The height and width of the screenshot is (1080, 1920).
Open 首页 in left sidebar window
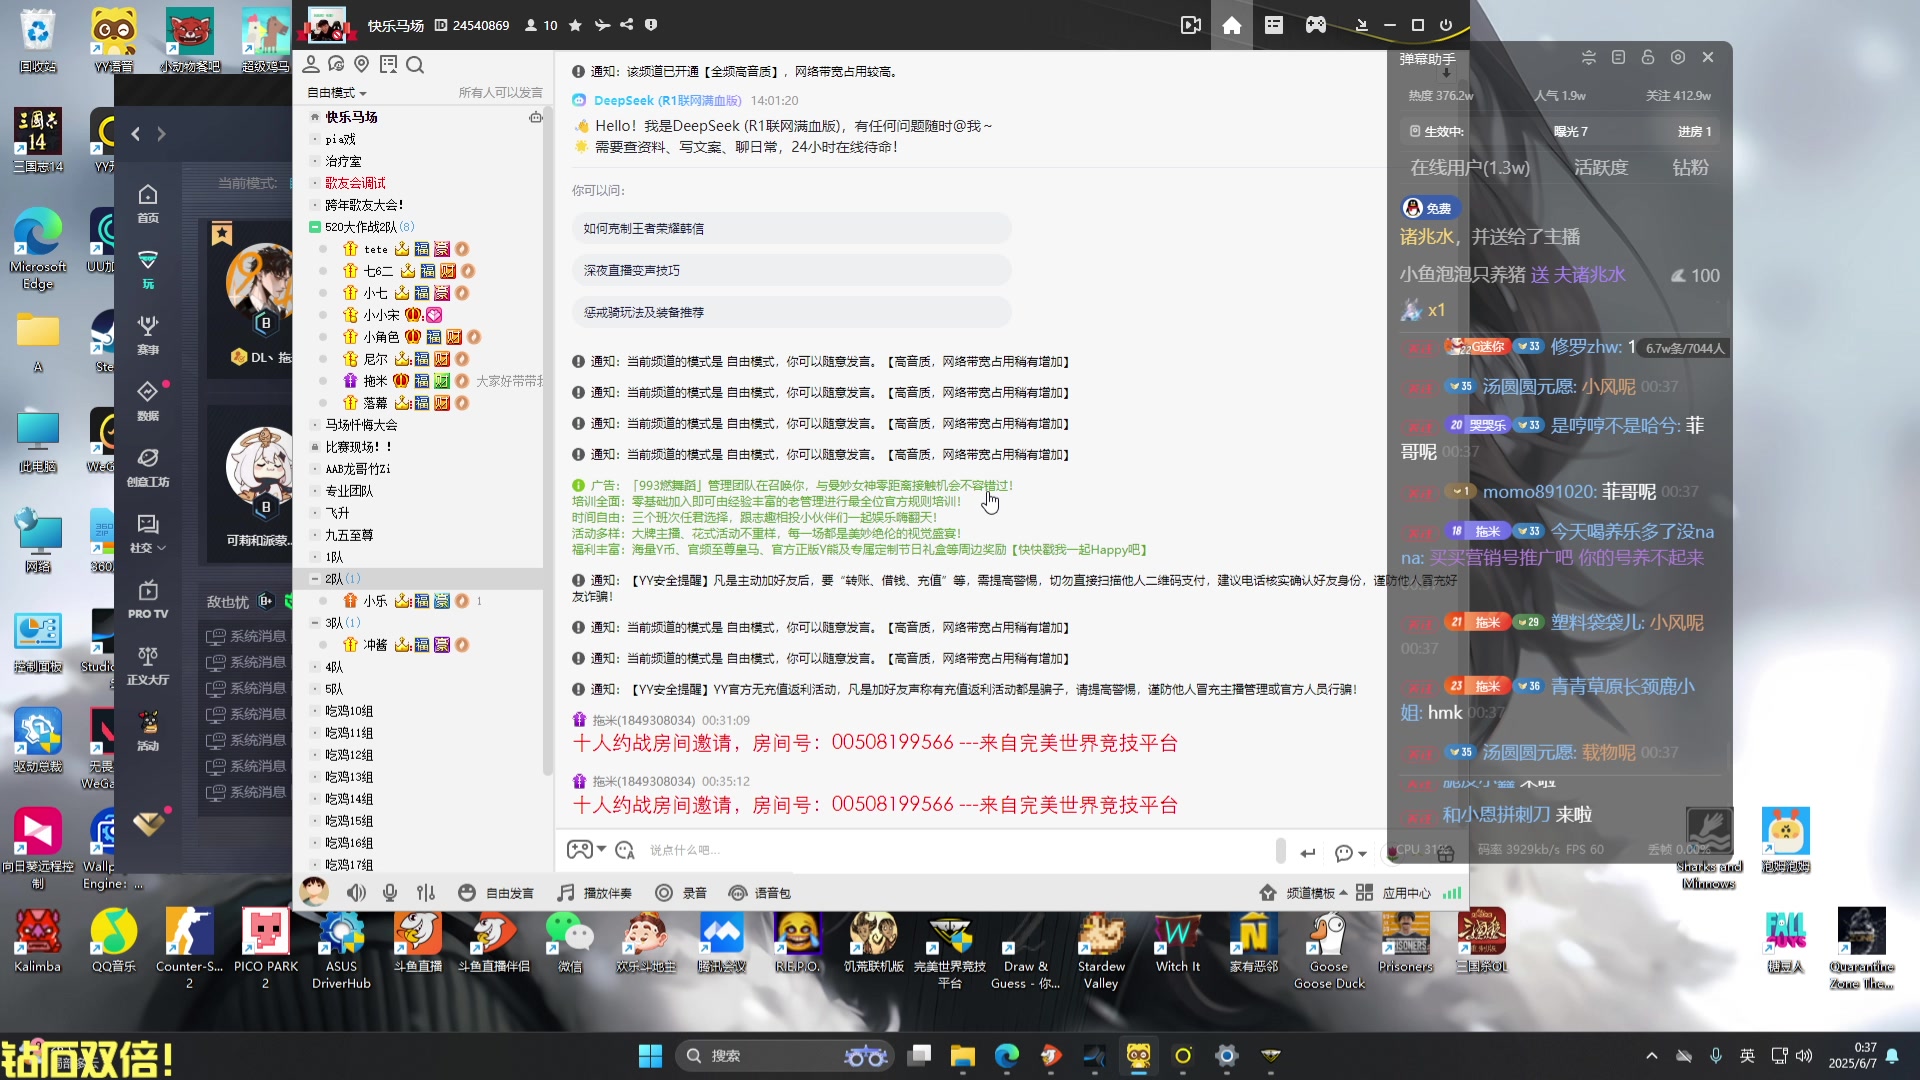click(x=148, y=203)
